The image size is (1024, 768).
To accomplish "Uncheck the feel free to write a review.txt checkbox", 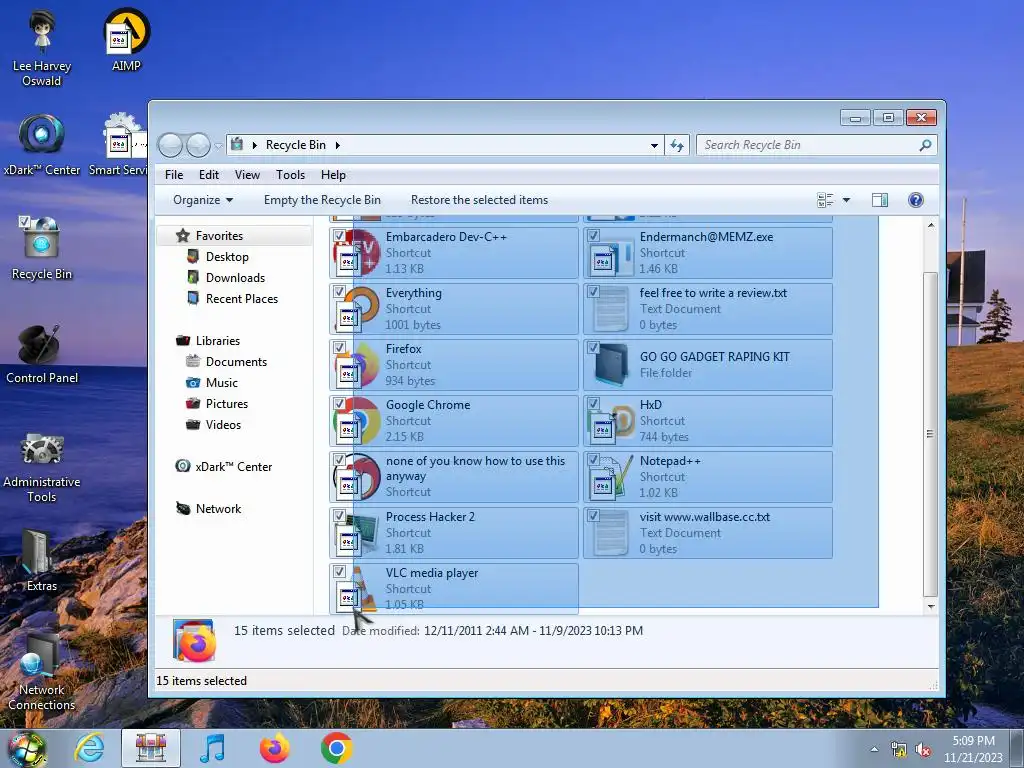I will pyautogui.click(x=593, y=292).
